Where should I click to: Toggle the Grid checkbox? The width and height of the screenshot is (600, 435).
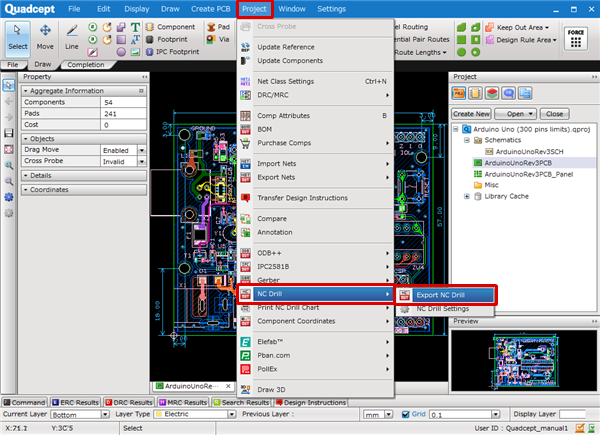tap(406, 414)
